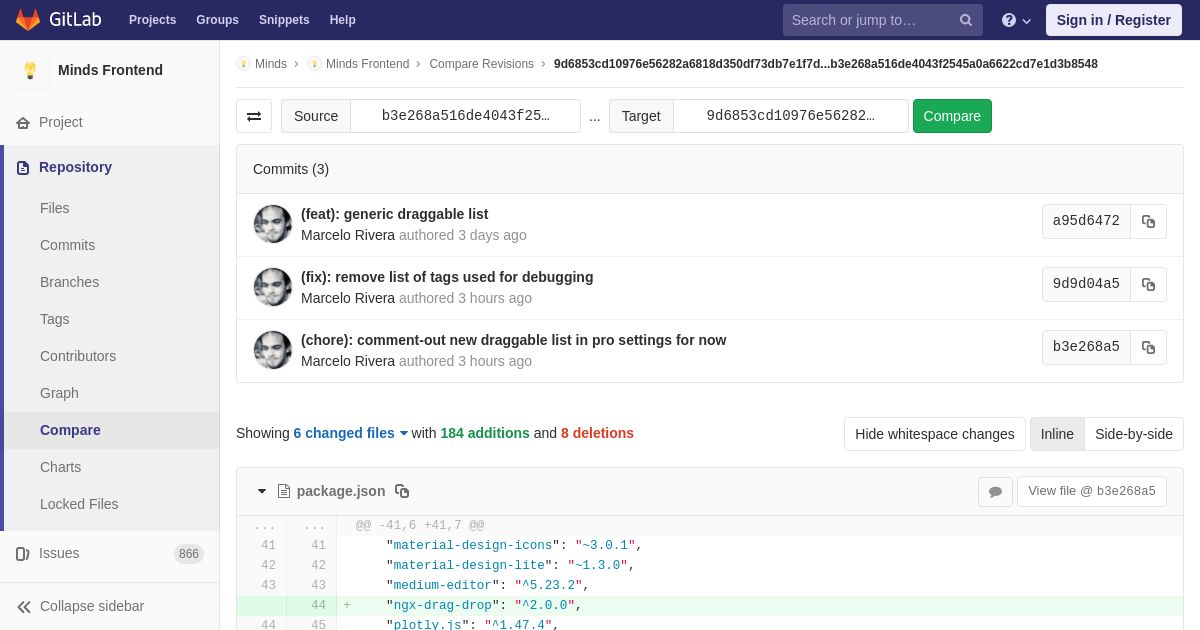Open the GitLab home logo
The height and width of the screenshot is (630, 1200).
point(57,20)
